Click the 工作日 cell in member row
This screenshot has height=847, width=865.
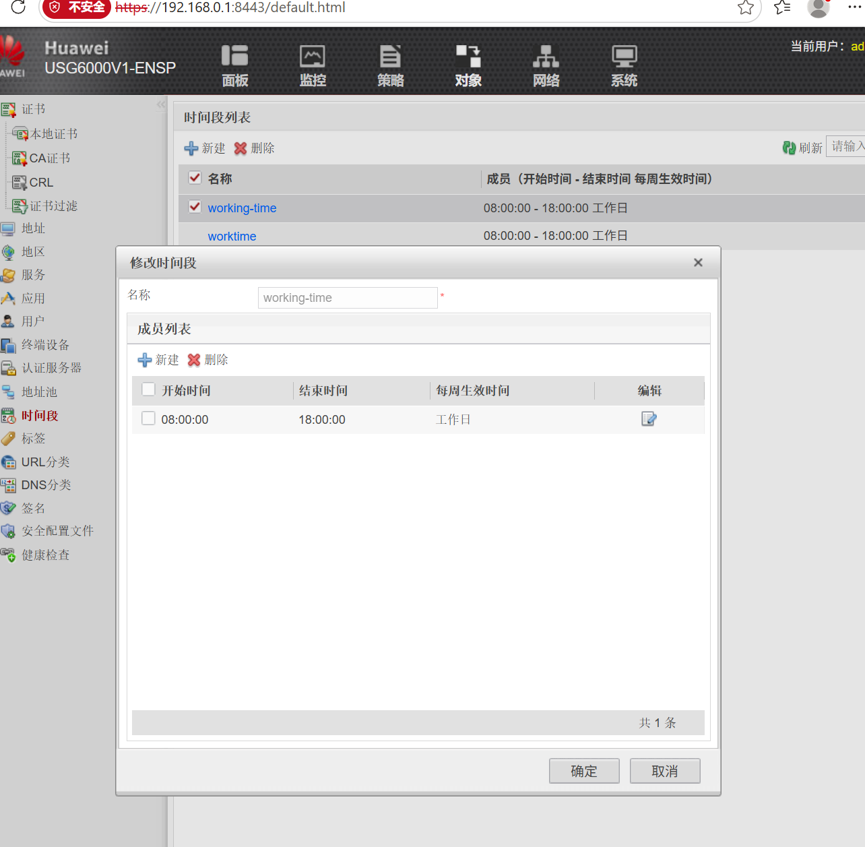click(x=453, y=419)
